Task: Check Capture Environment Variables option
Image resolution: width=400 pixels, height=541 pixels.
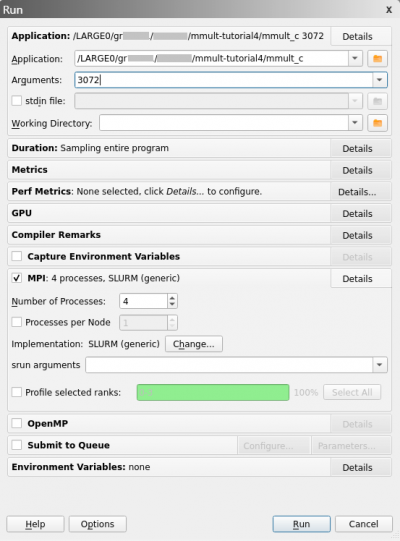Action: (x=17, y=256)
